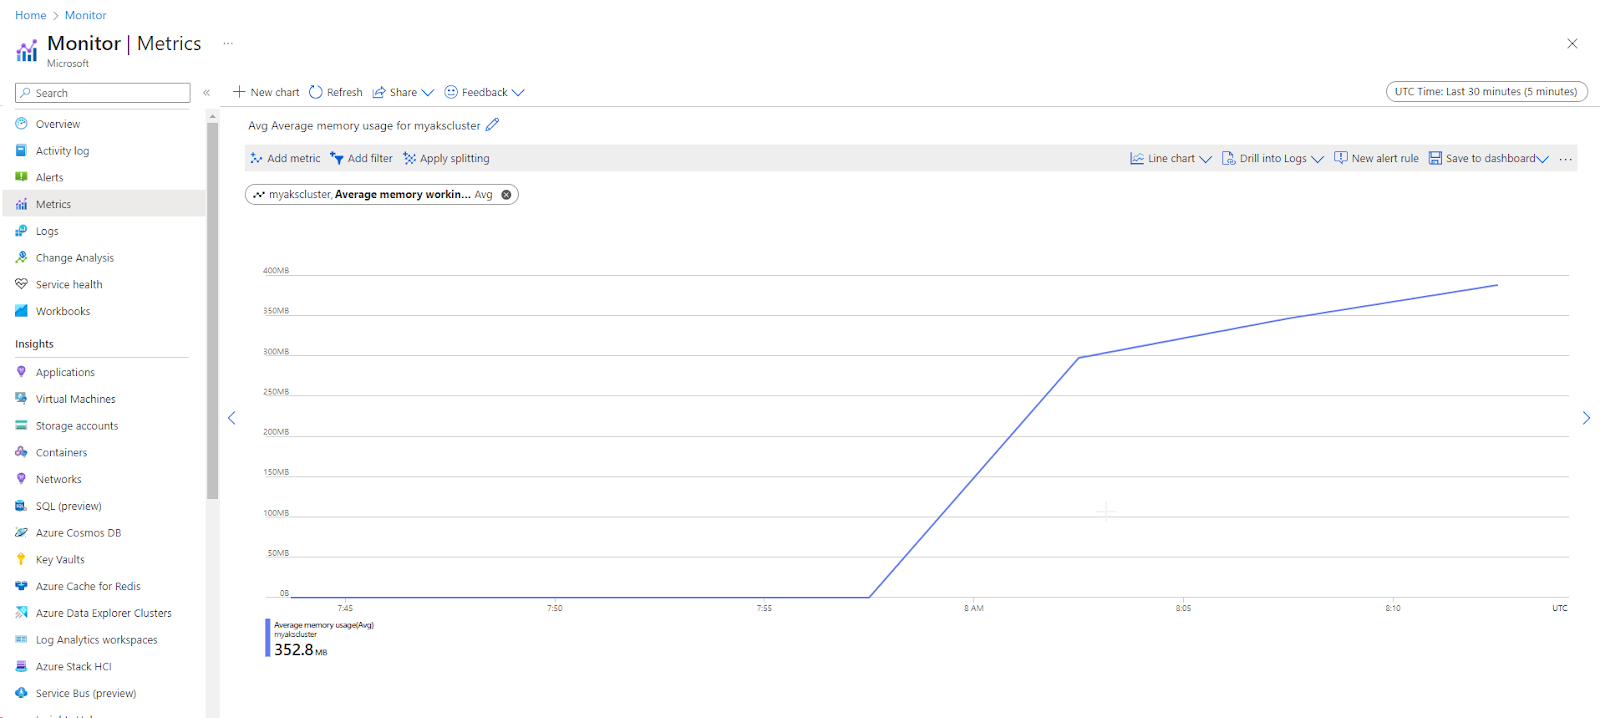Image resolution: width=1600 pixels, height=718 pixels.
Task: Open the ellipsis menu beside Monitor | Metrics title
Action: point(228,43)
